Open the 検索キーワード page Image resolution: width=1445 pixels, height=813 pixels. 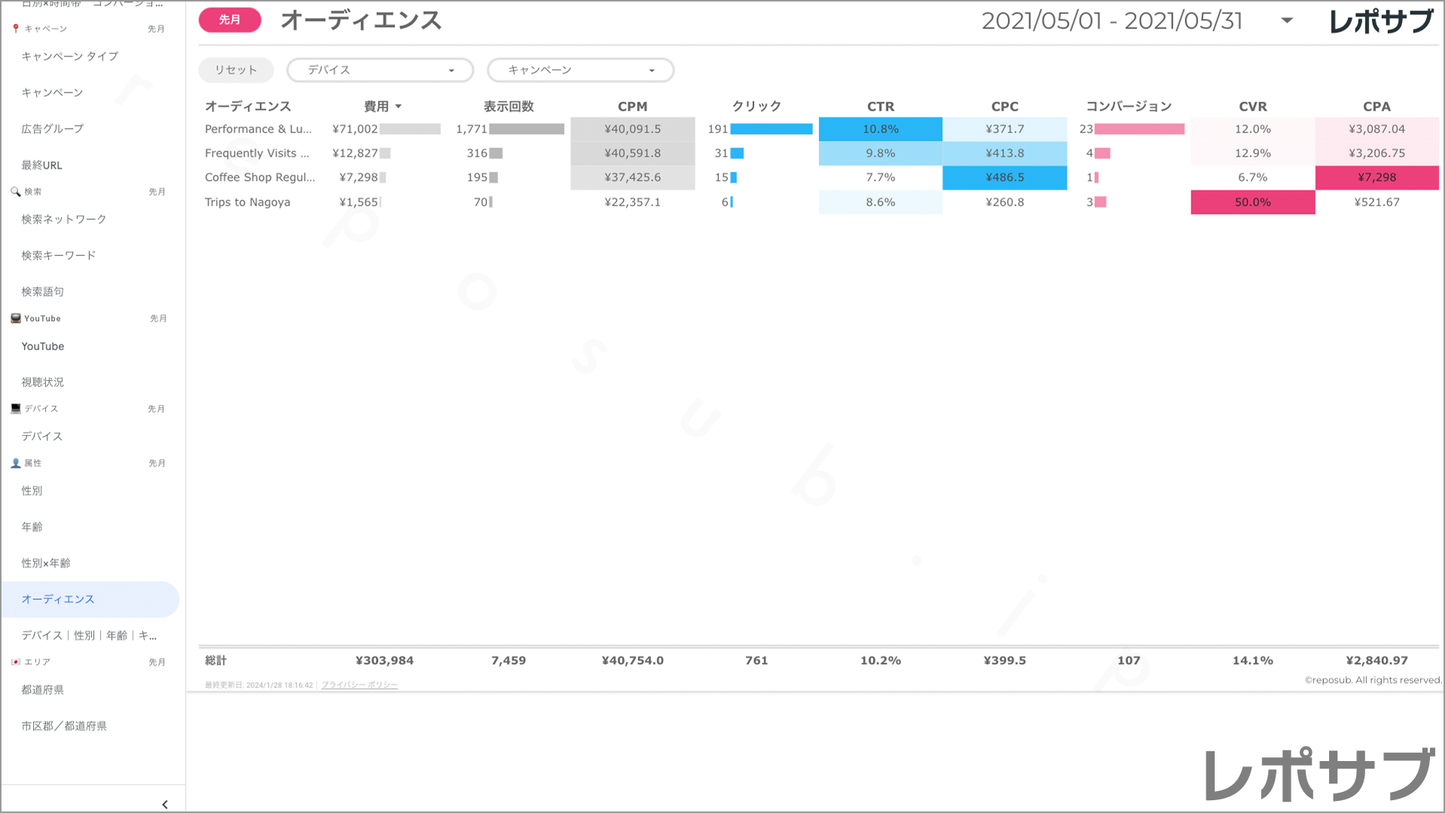59,255
